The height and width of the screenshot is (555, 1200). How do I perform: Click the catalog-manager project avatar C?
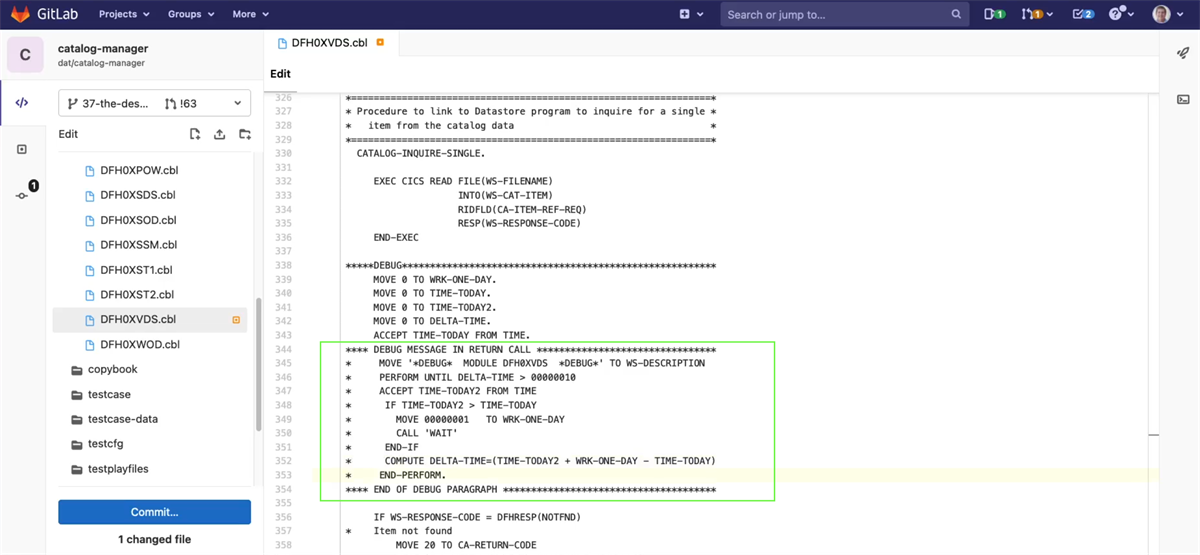(x=25, y=54)
